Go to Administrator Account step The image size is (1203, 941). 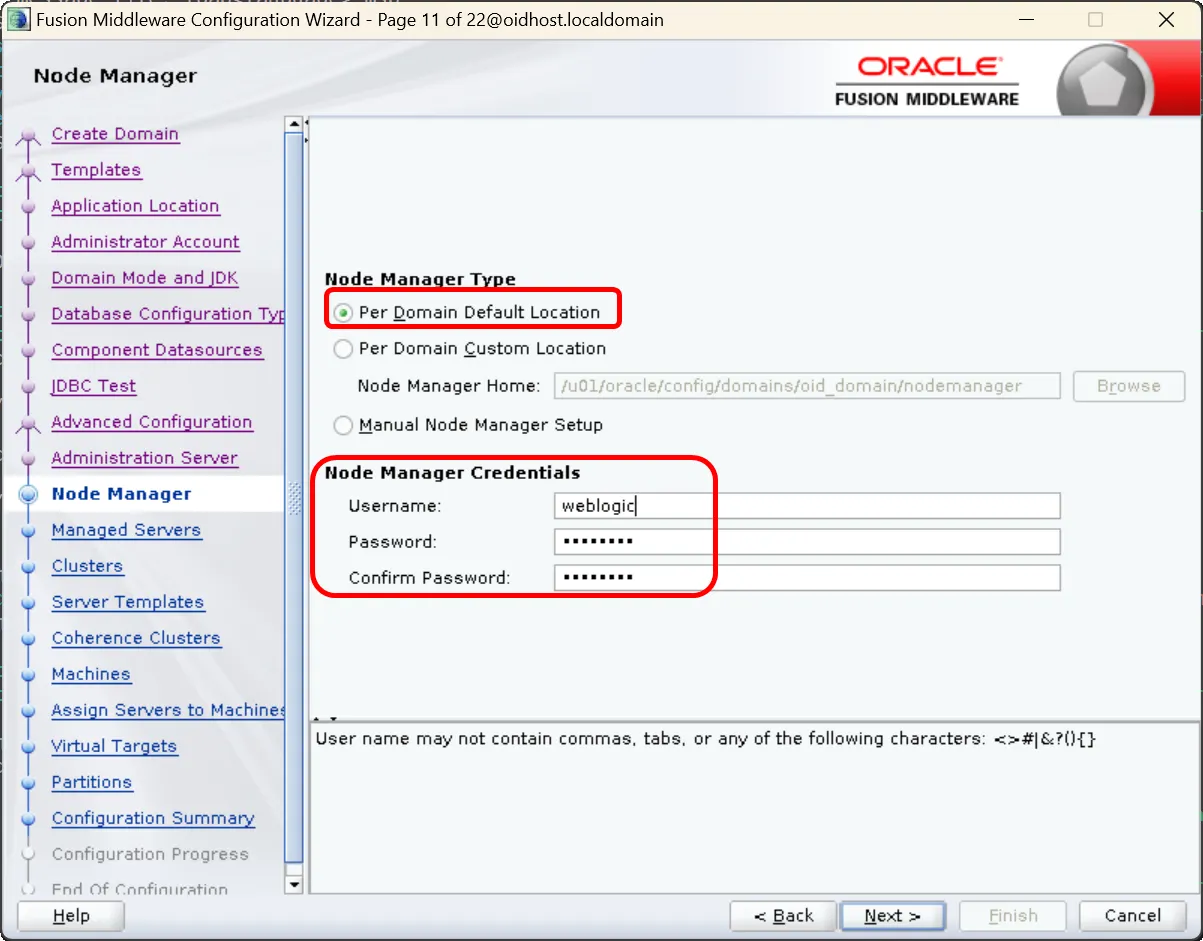click(145, 242)
